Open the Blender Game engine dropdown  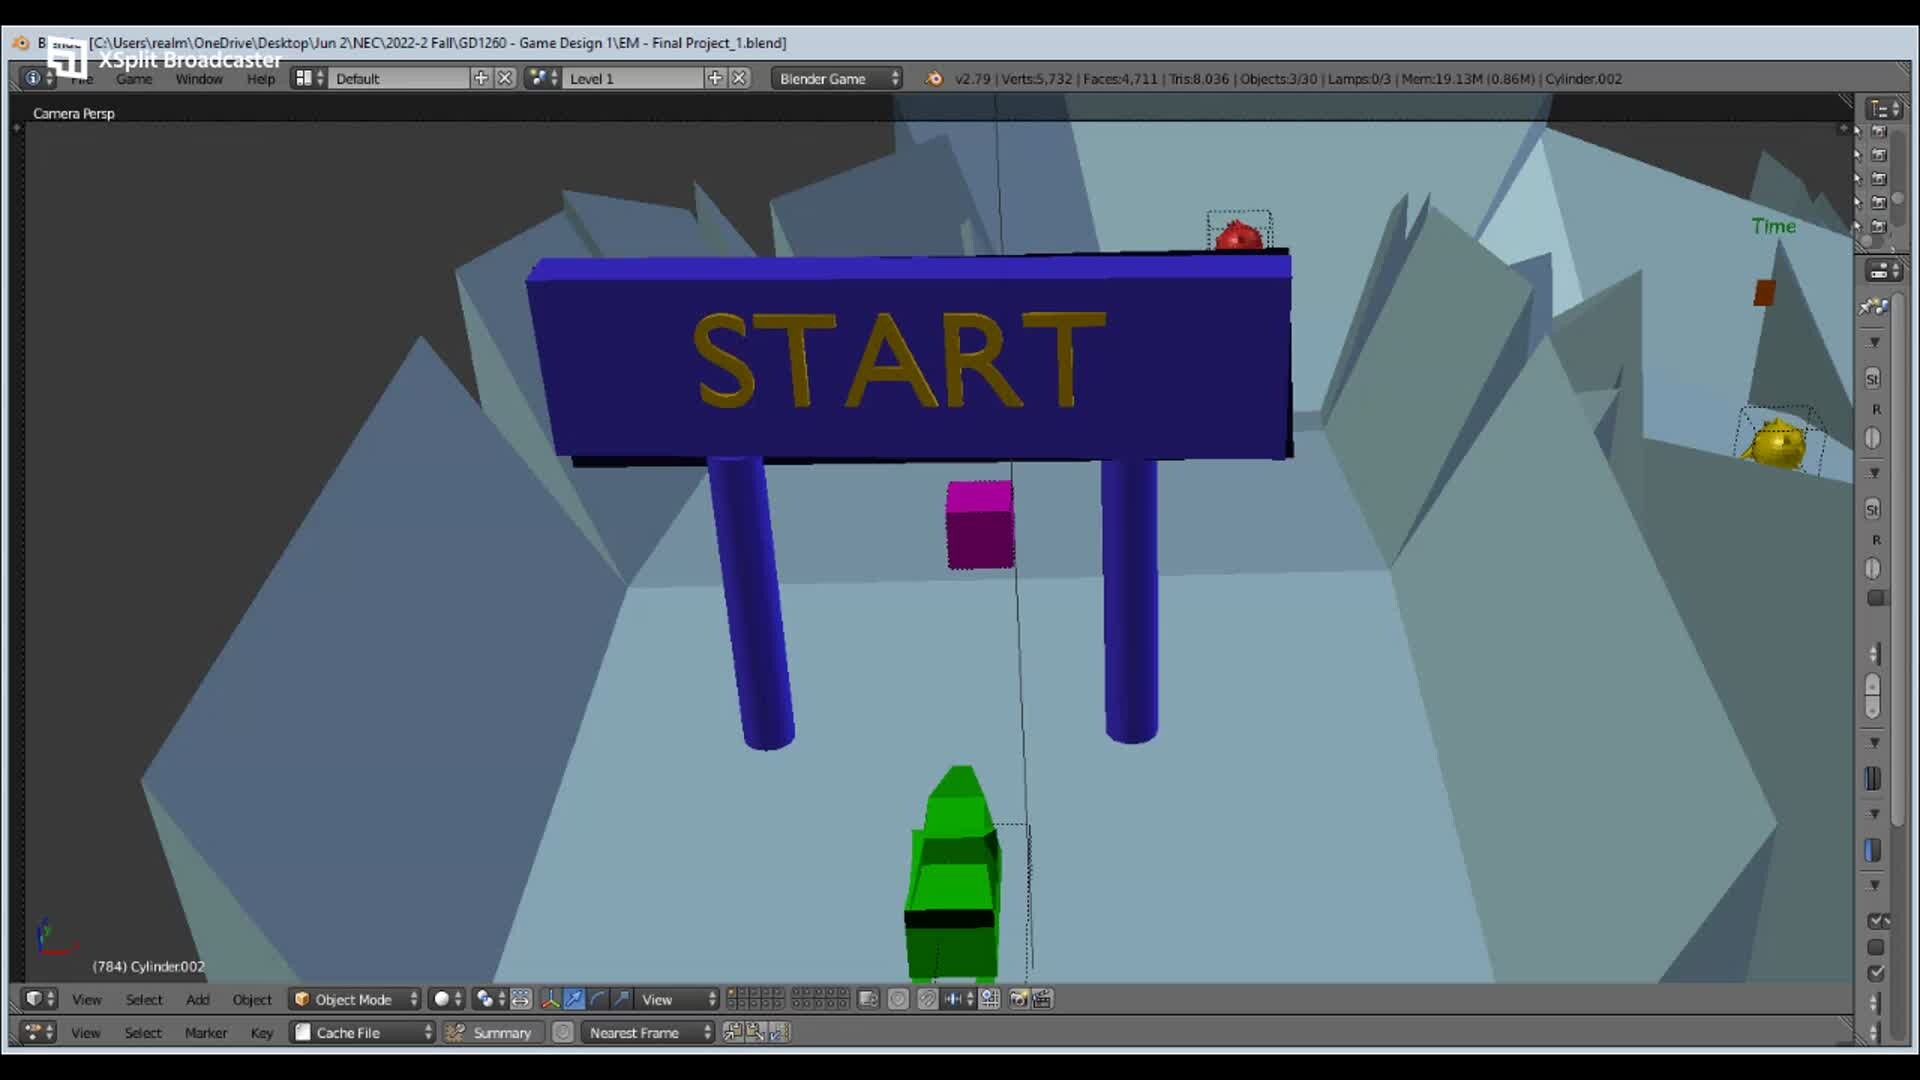pyautogui.click(x=837, y=78)
